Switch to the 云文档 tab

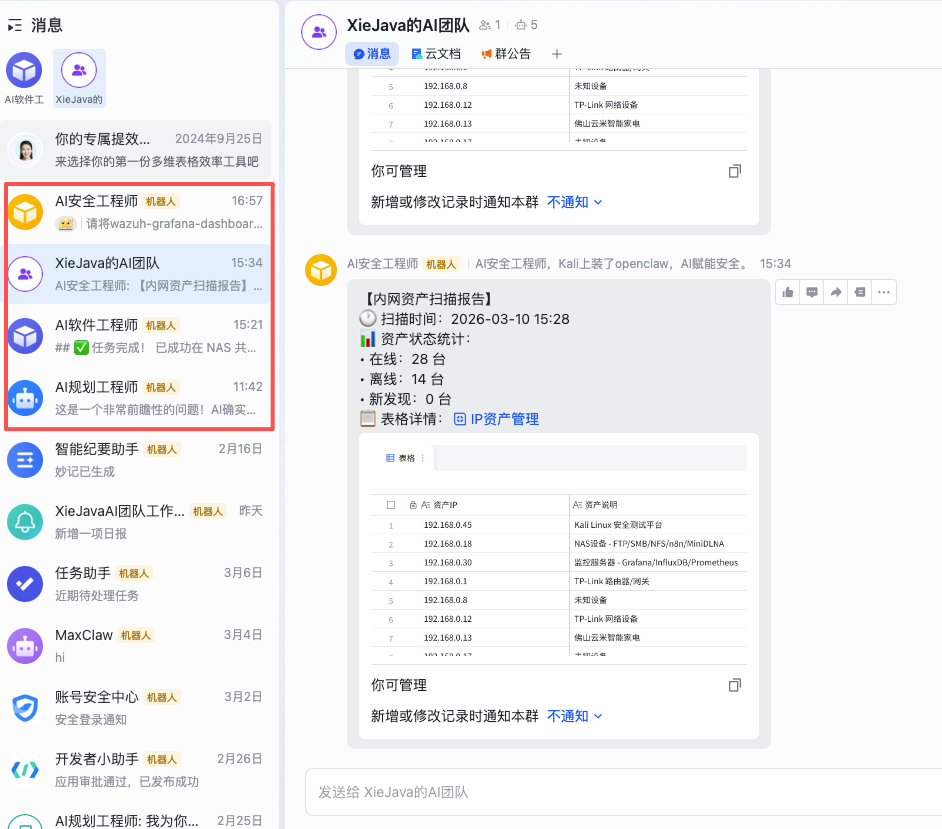pyautogui.click(x=436, y=54)
